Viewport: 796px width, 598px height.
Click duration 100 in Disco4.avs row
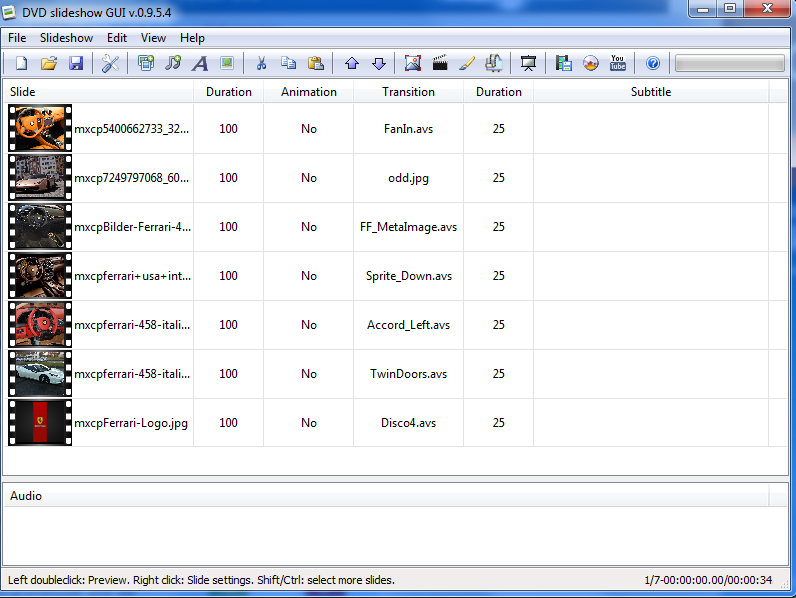click(228, 423)
